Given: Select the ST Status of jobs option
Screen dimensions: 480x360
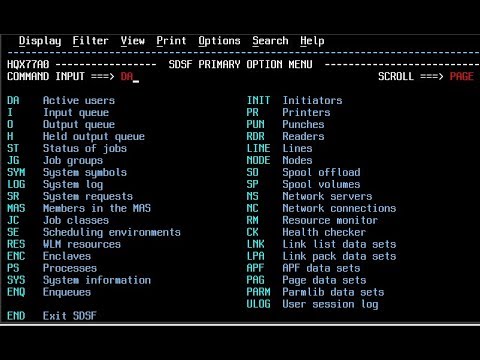Looking at the screenshot, I should (67, 148).
